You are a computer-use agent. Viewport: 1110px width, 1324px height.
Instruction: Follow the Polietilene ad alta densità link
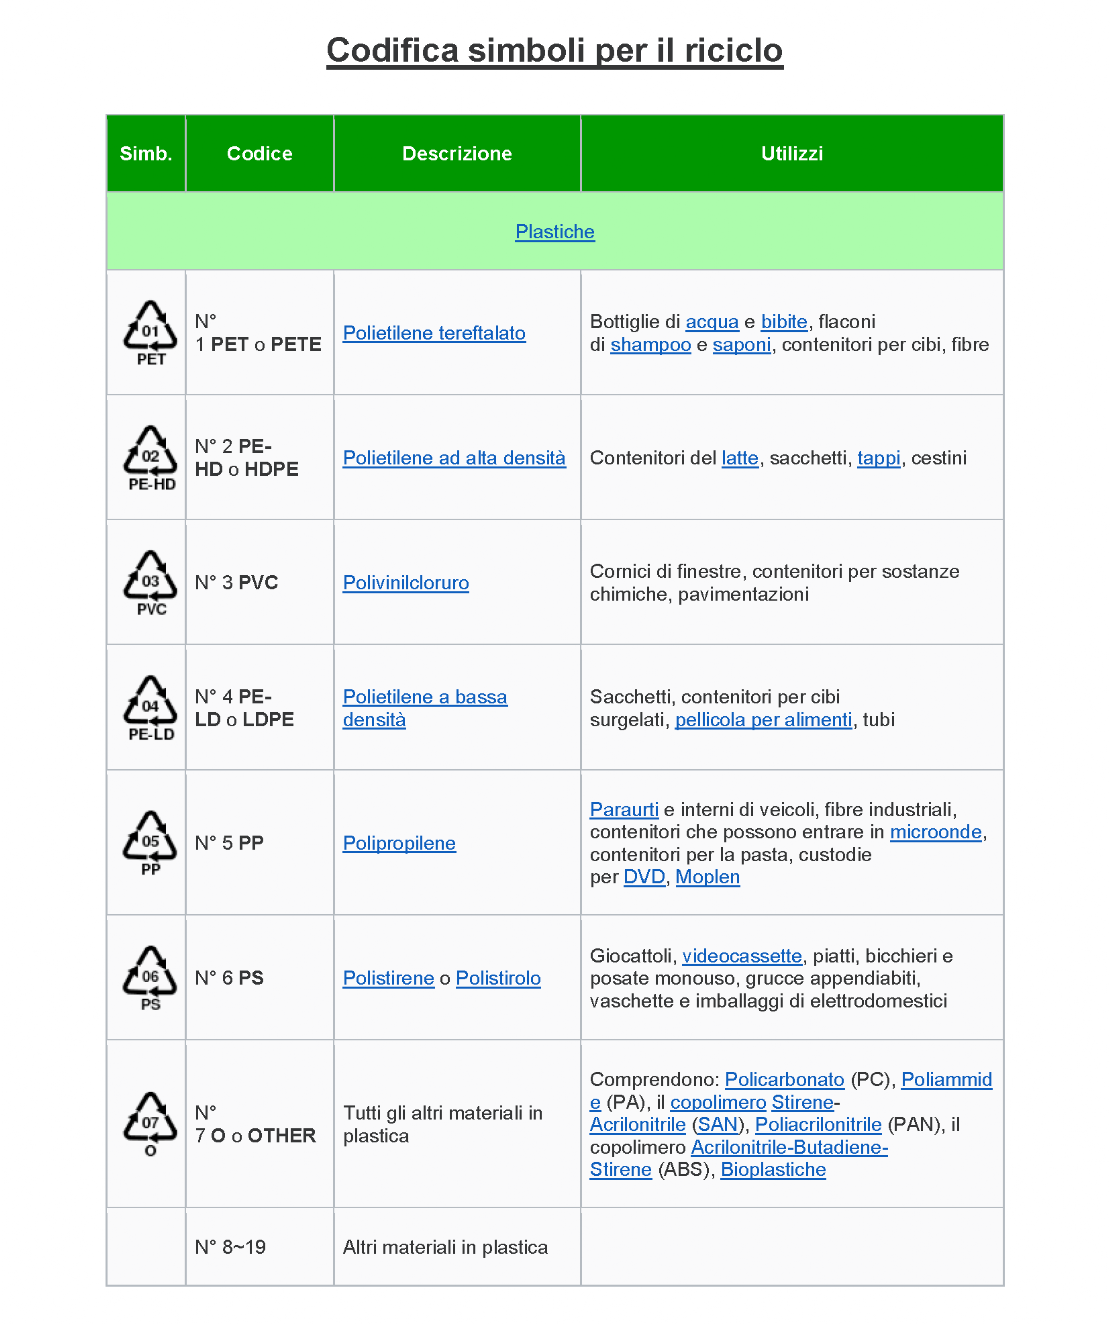click(454, 458)
